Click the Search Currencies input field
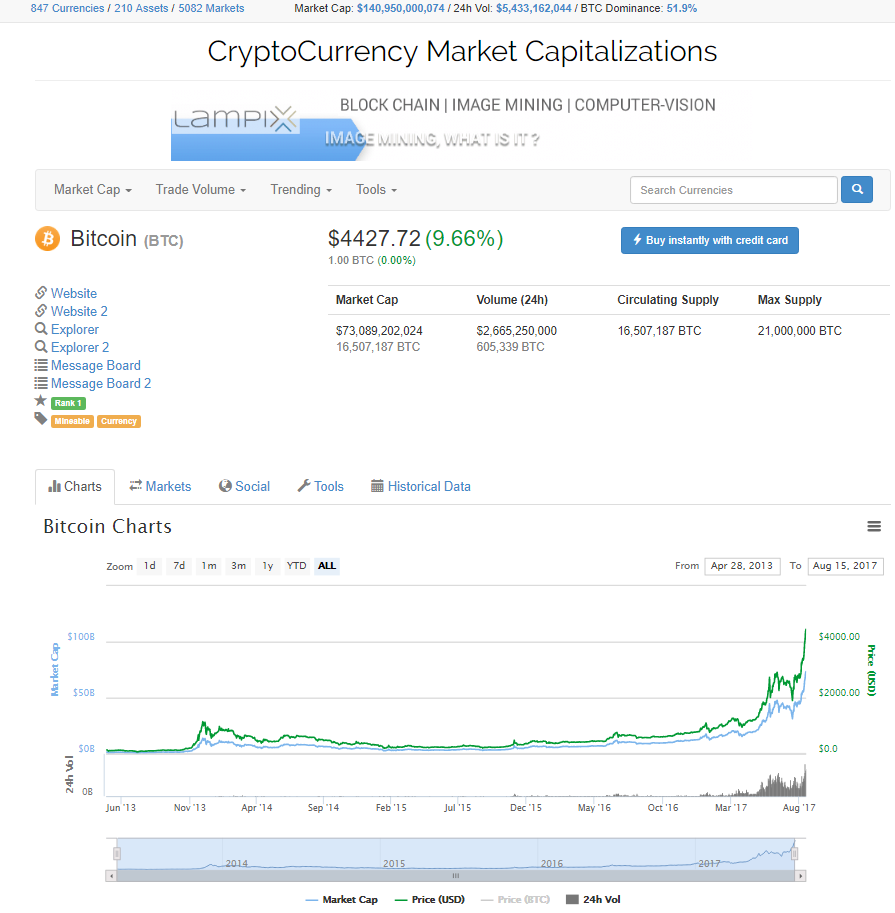Image resolution: width=895 pixels, height=913 pixels. 733,190
